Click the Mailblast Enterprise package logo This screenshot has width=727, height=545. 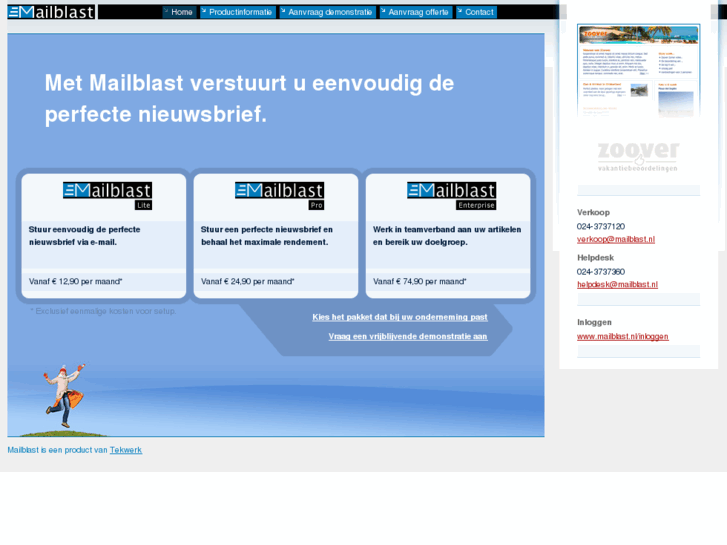pos(452,196)
